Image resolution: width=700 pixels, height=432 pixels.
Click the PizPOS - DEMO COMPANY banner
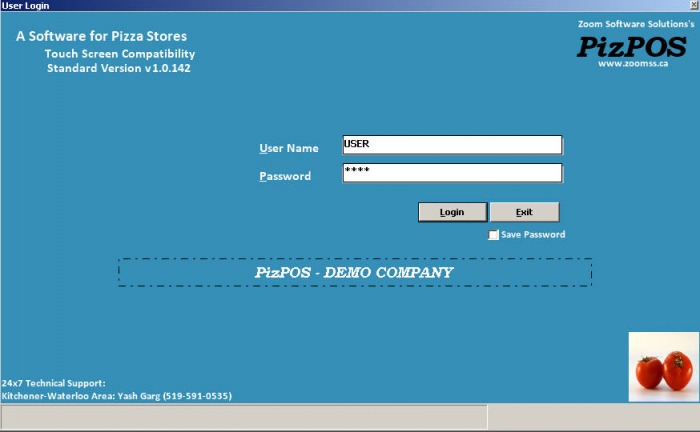pos(355,272)
